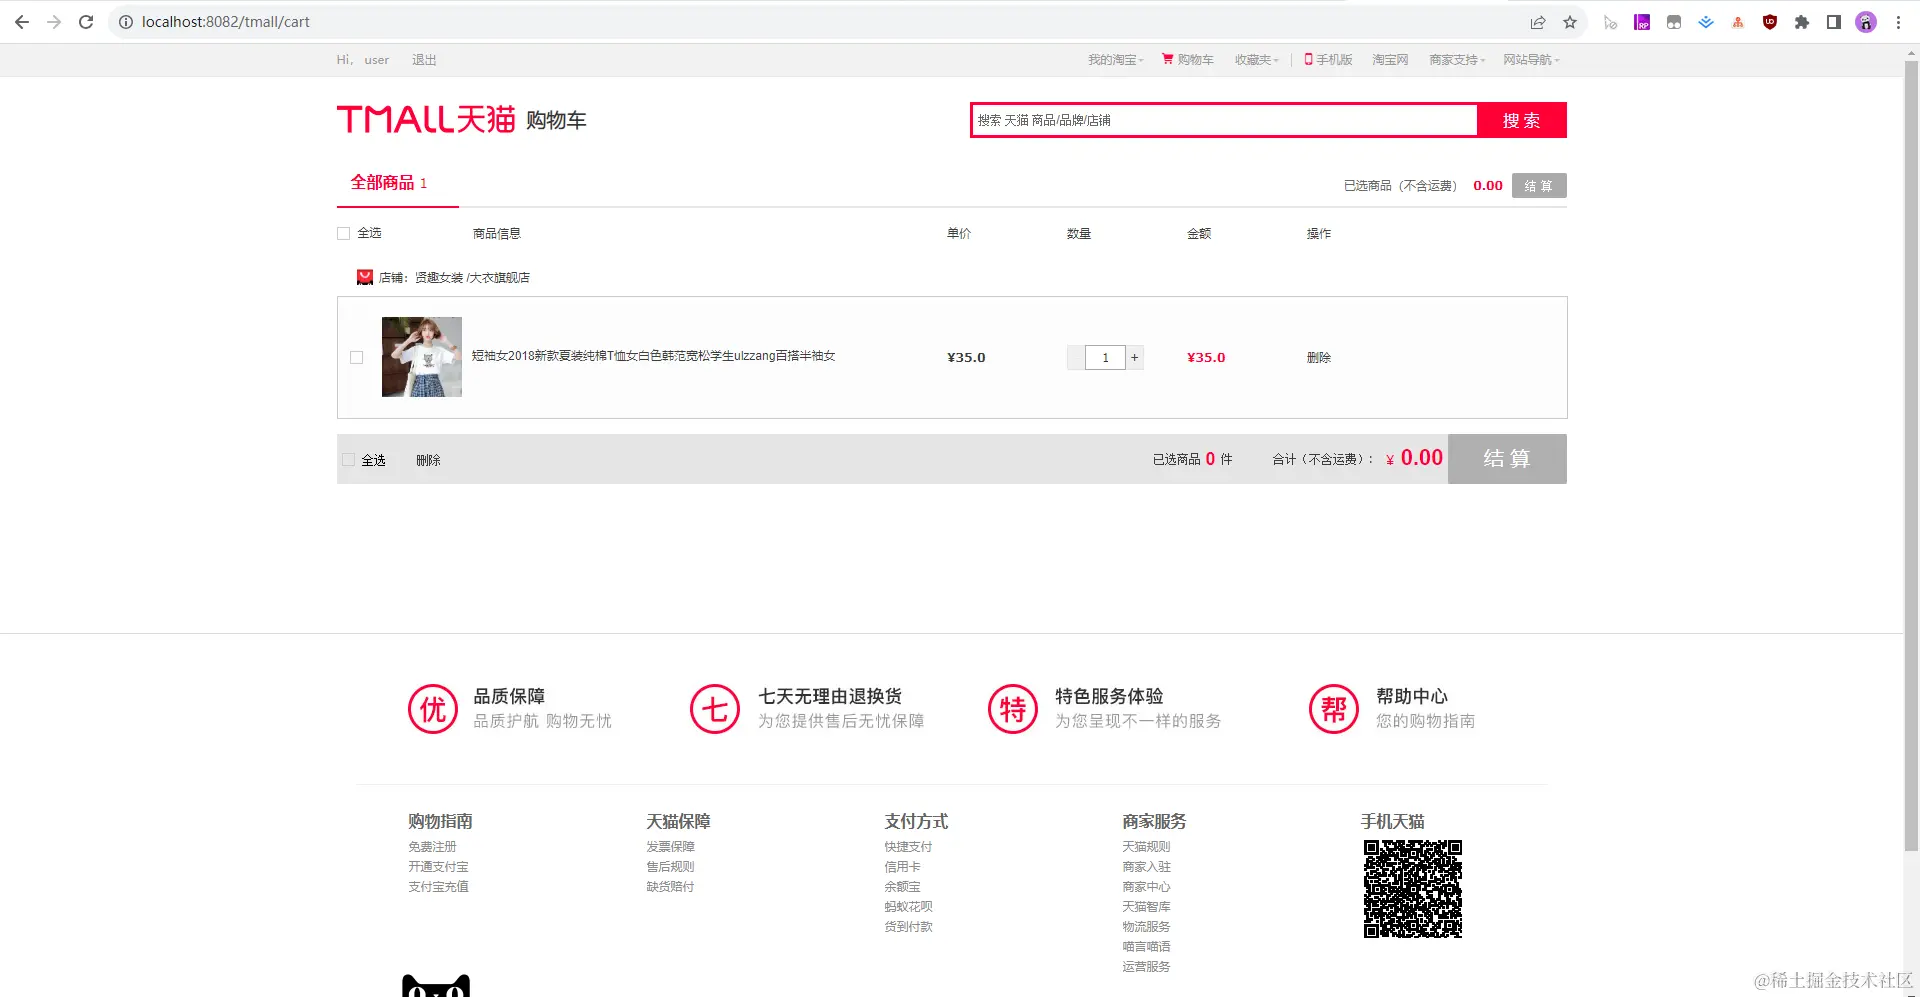
Task: Open the 商家入驻 footer link
Action: coord(1146,867)
